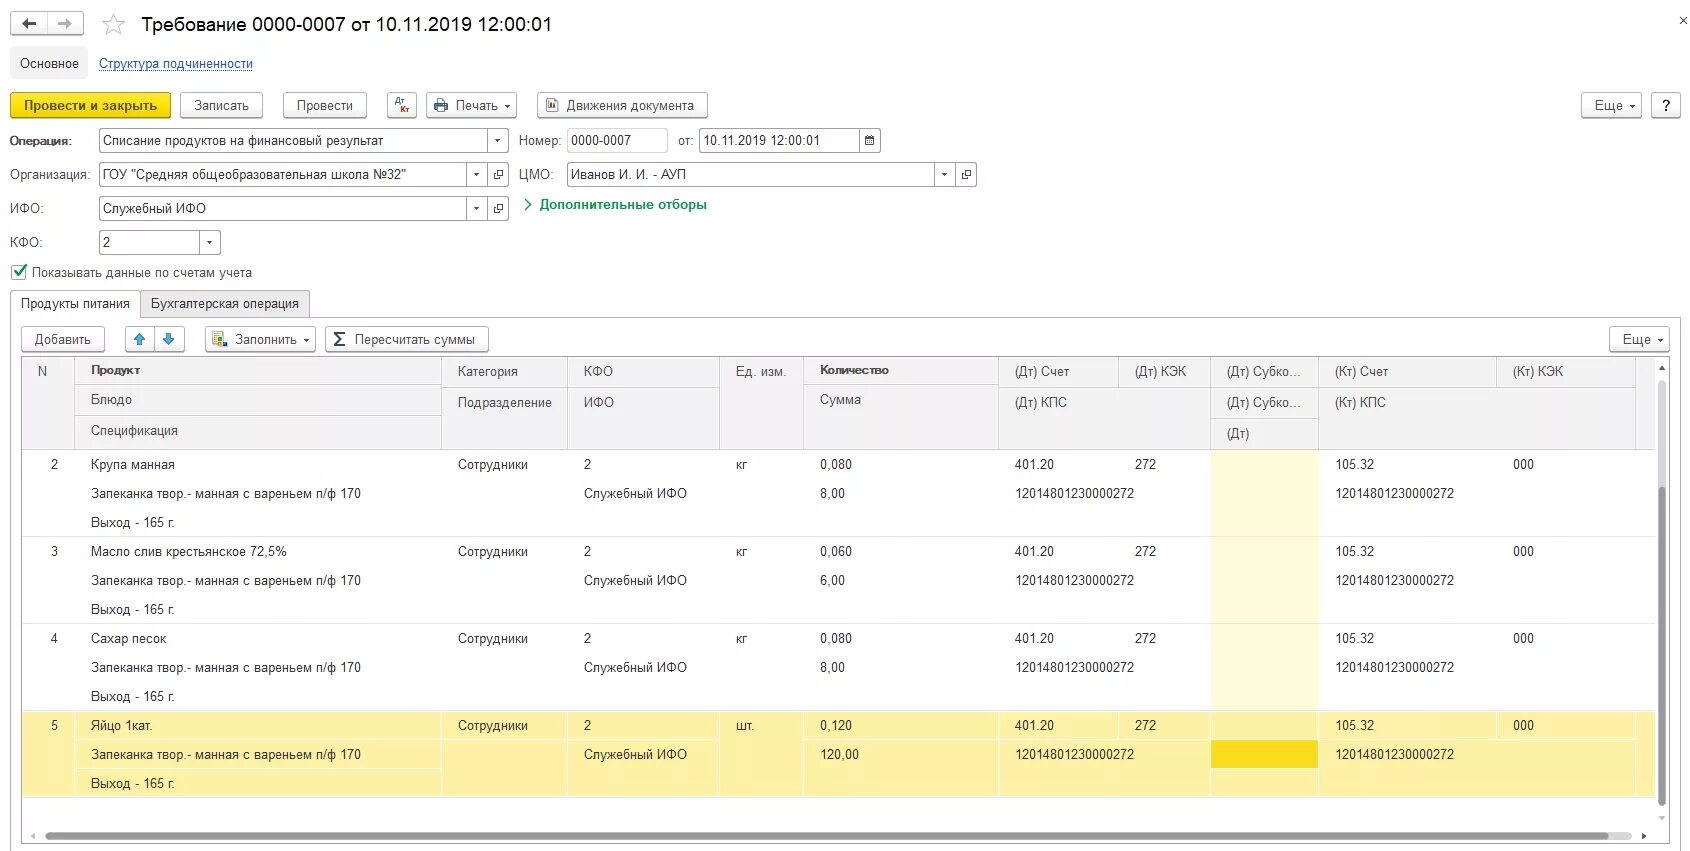1690x851 pixels.
Task: Move row down with blue arrow
Action: pyautogui.click(x=169, y=339)
